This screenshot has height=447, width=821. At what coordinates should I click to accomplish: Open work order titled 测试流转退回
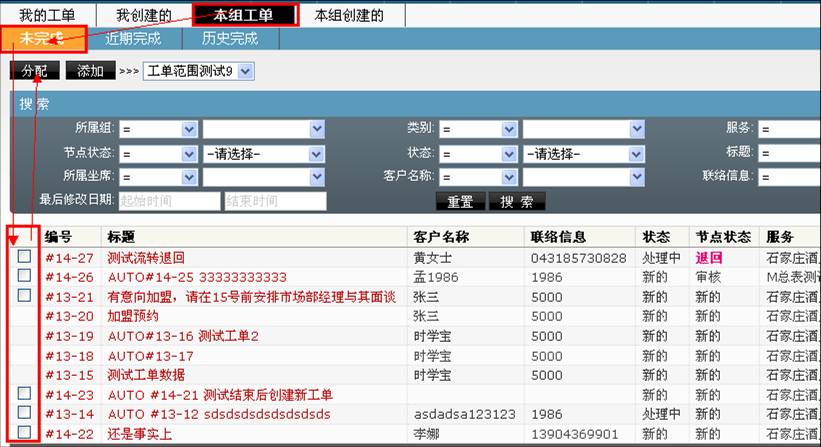pos(146,258)
